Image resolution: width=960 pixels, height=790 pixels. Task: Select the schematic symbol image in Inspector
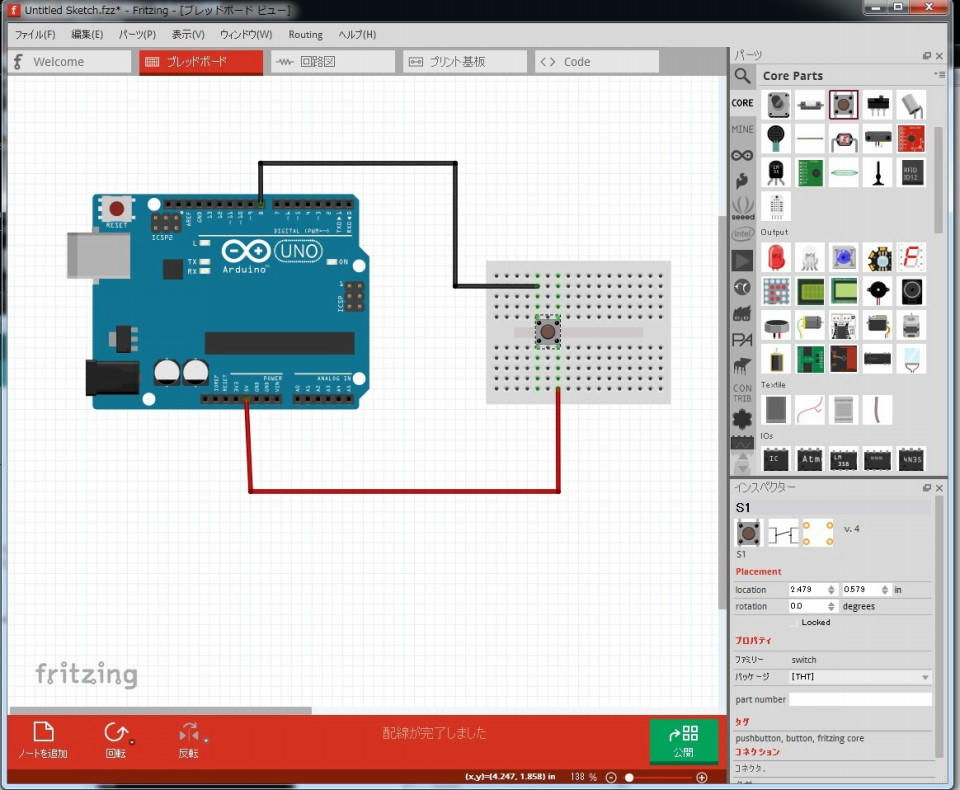(x=784, y=533)
